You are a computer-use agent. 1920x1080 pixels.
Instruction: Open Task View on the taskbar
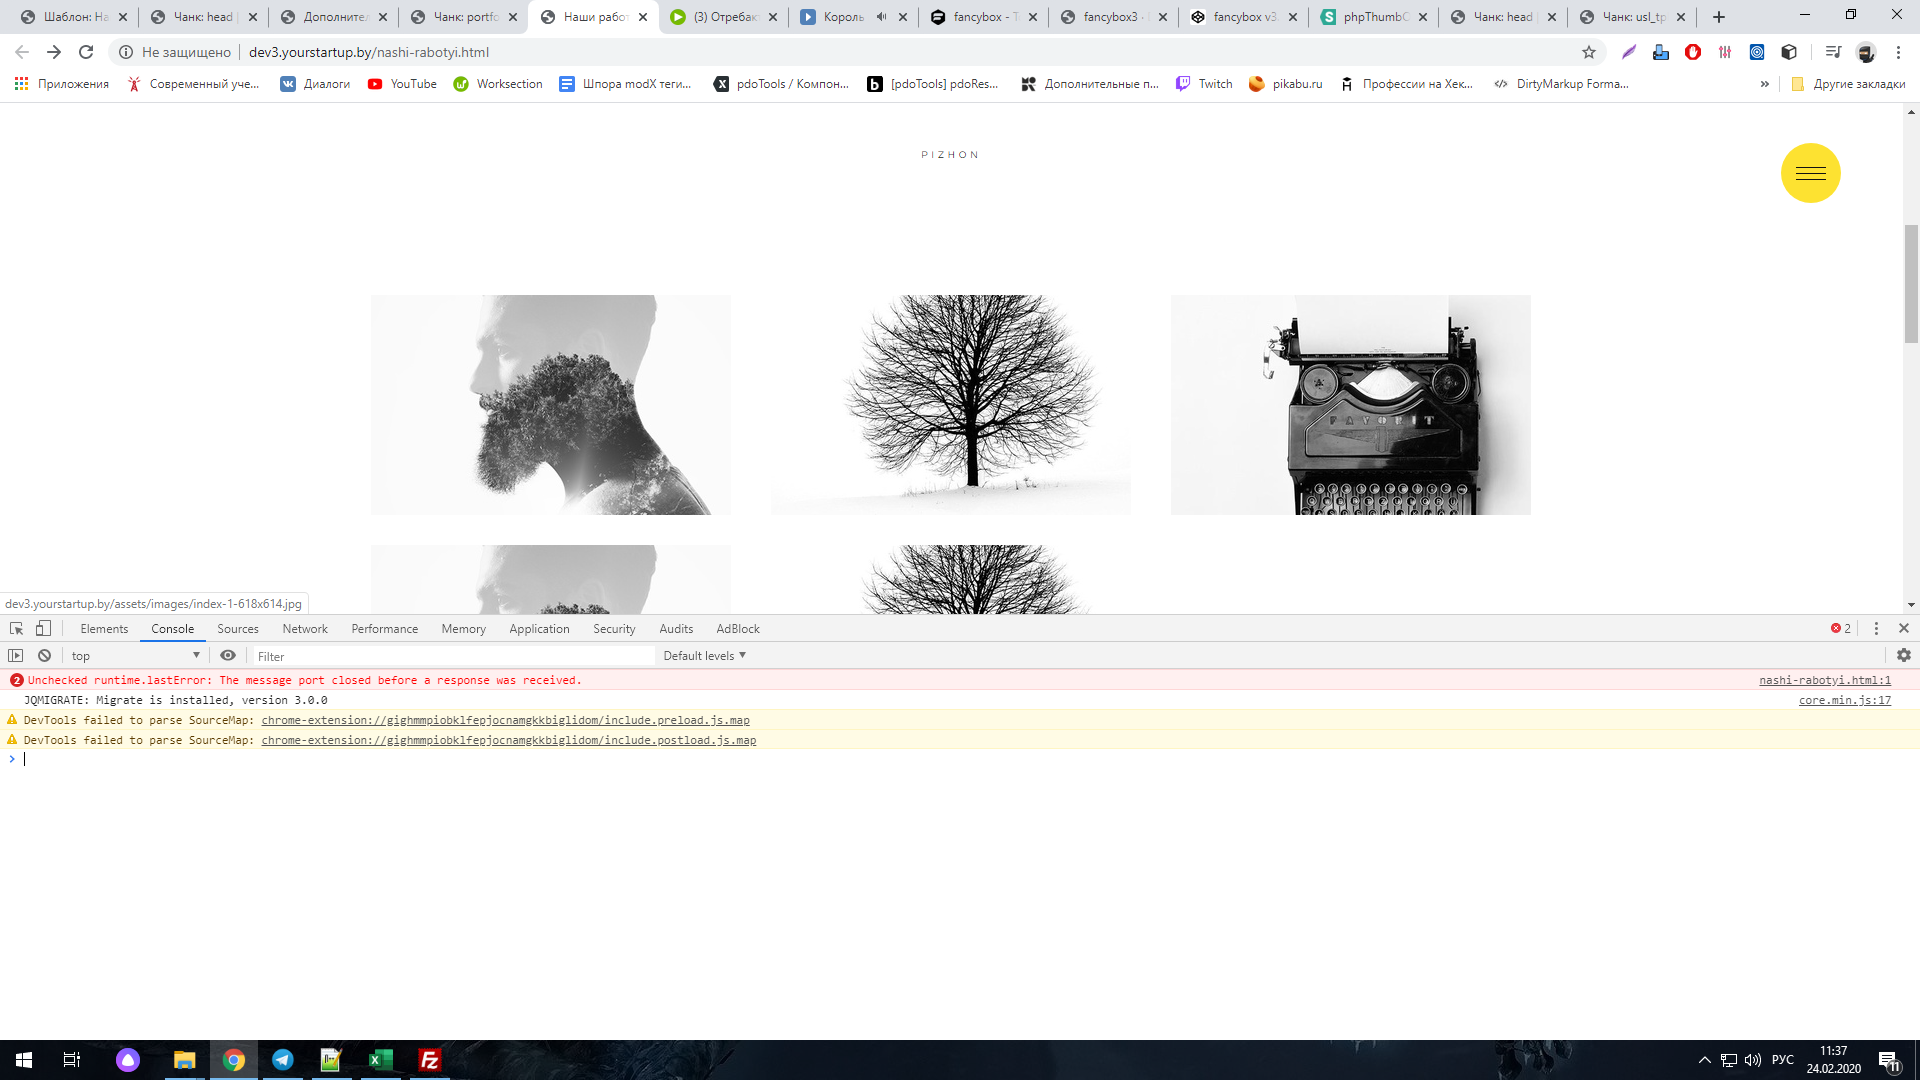[x=72, y=1060]
